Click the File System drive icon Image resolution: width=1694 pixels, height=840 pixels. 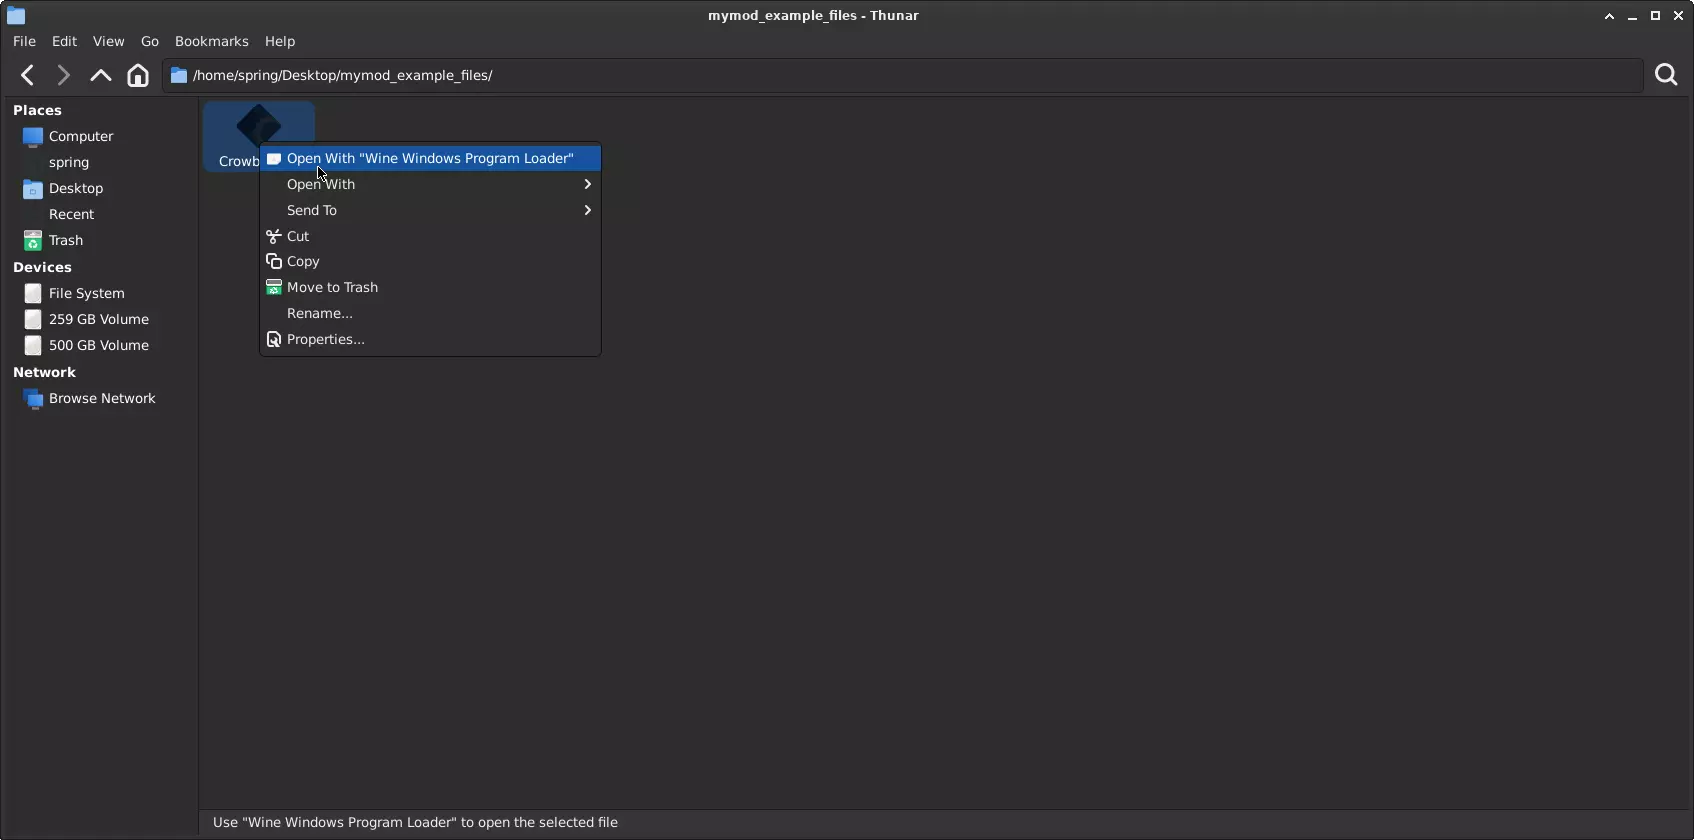(x=33, y=293)
